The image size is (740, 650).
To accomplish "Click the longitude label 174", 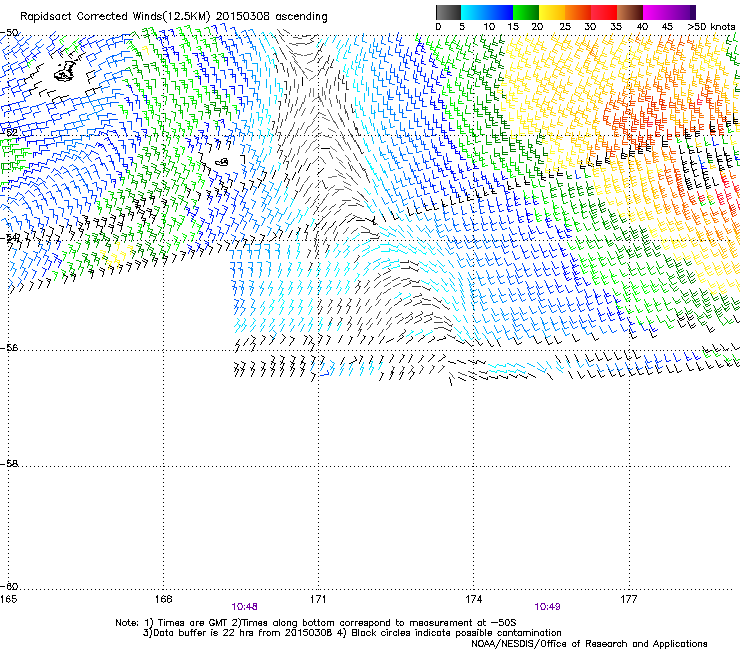I will tap(473, 599).
